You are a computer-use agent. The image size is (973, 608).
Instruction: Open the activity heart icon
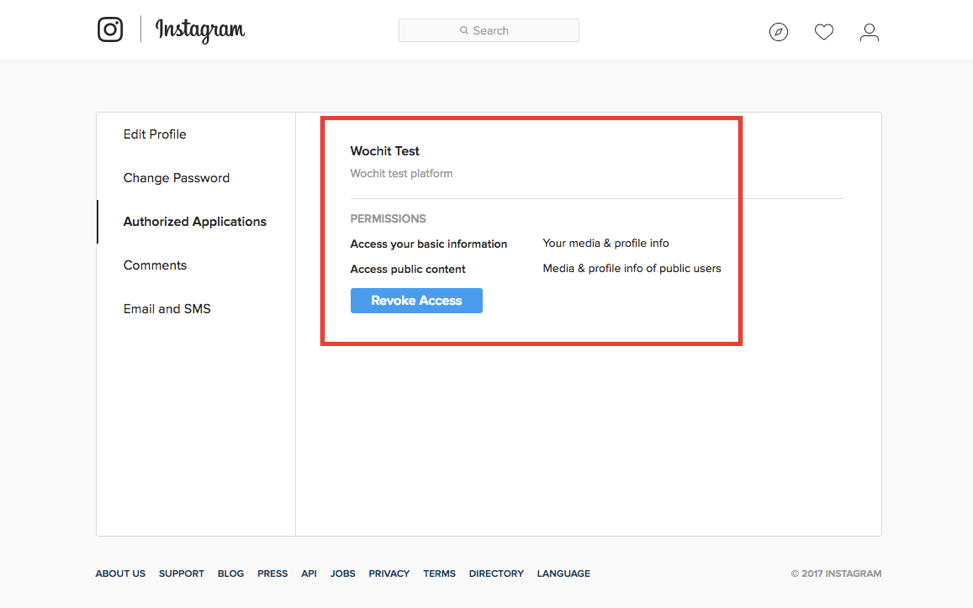pos(824,32)
